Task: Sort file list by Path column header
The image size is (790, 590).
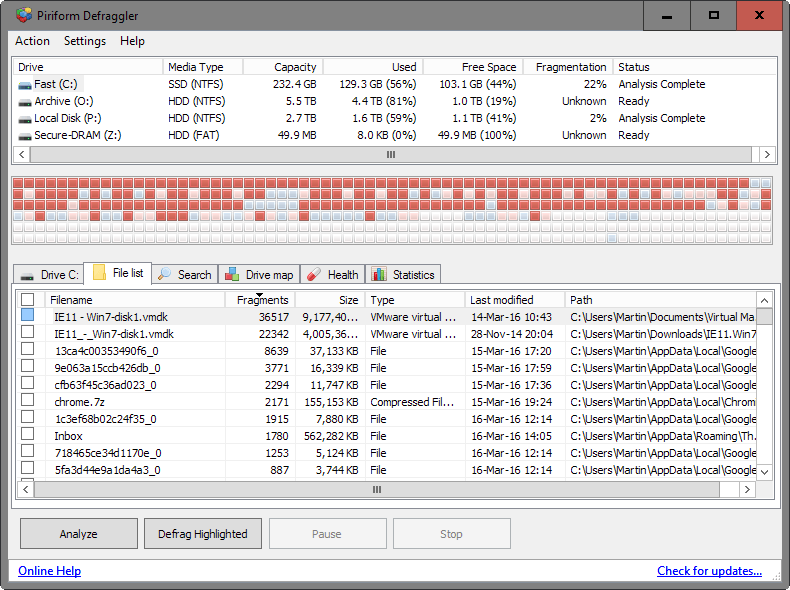Action: point(661,300)
